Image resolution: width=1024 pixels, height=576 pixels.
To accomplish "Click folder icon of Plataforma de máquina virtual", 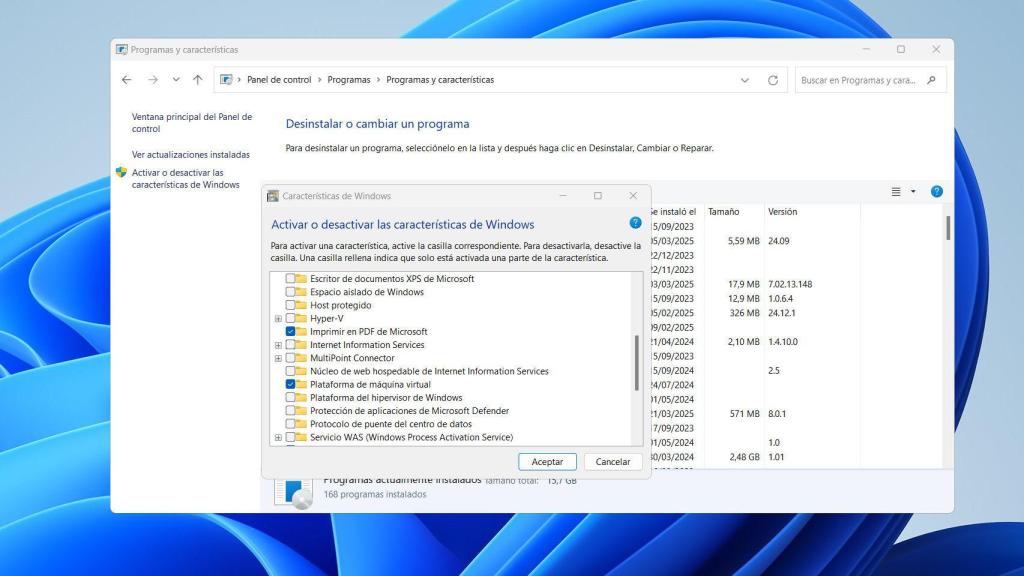I will [x=301, y=384].
